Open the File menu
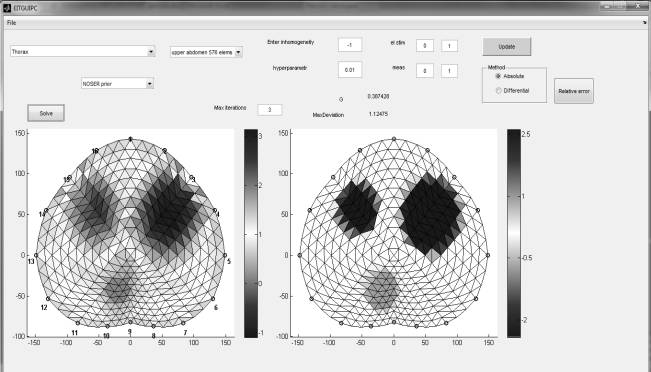The image size is (651, 372). (12, 23)
